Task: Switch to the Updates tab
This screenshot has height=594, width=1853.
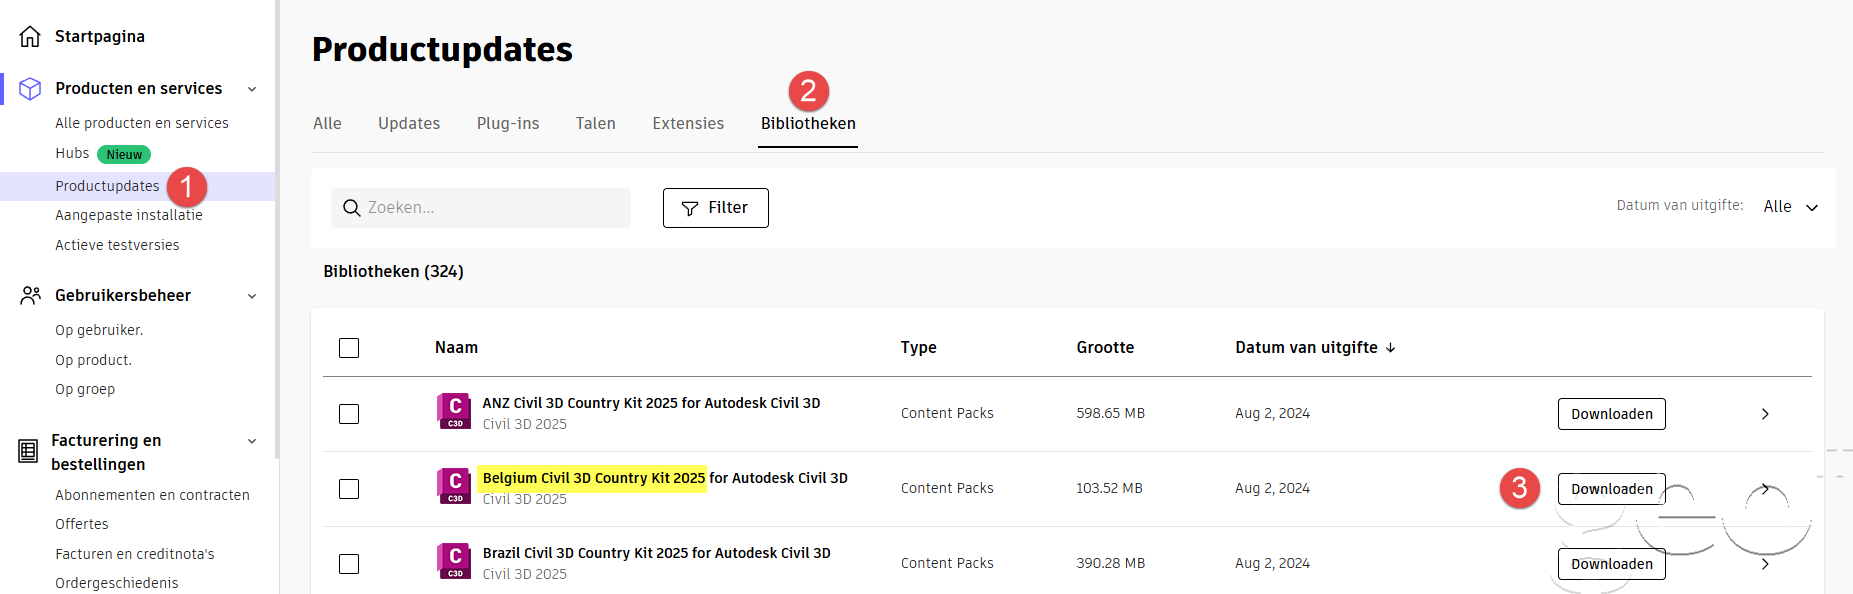Action: tap(409, 124)
